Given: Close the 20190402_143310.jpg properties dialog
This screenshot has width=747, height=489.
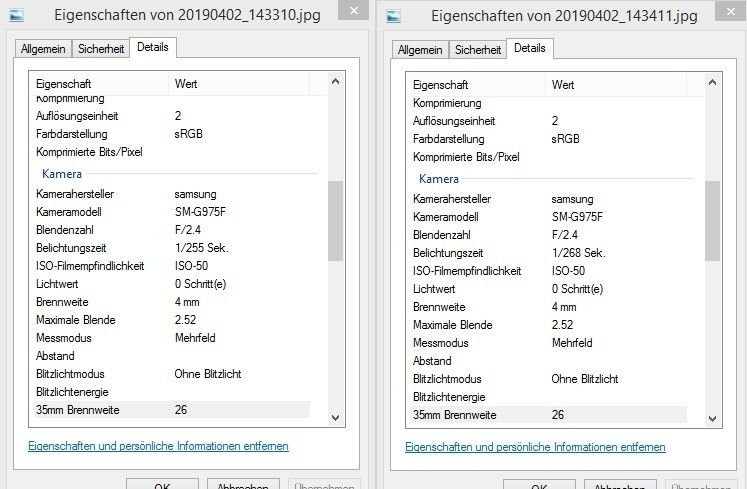Looking at the screenshot, I should tap(353, 10).
